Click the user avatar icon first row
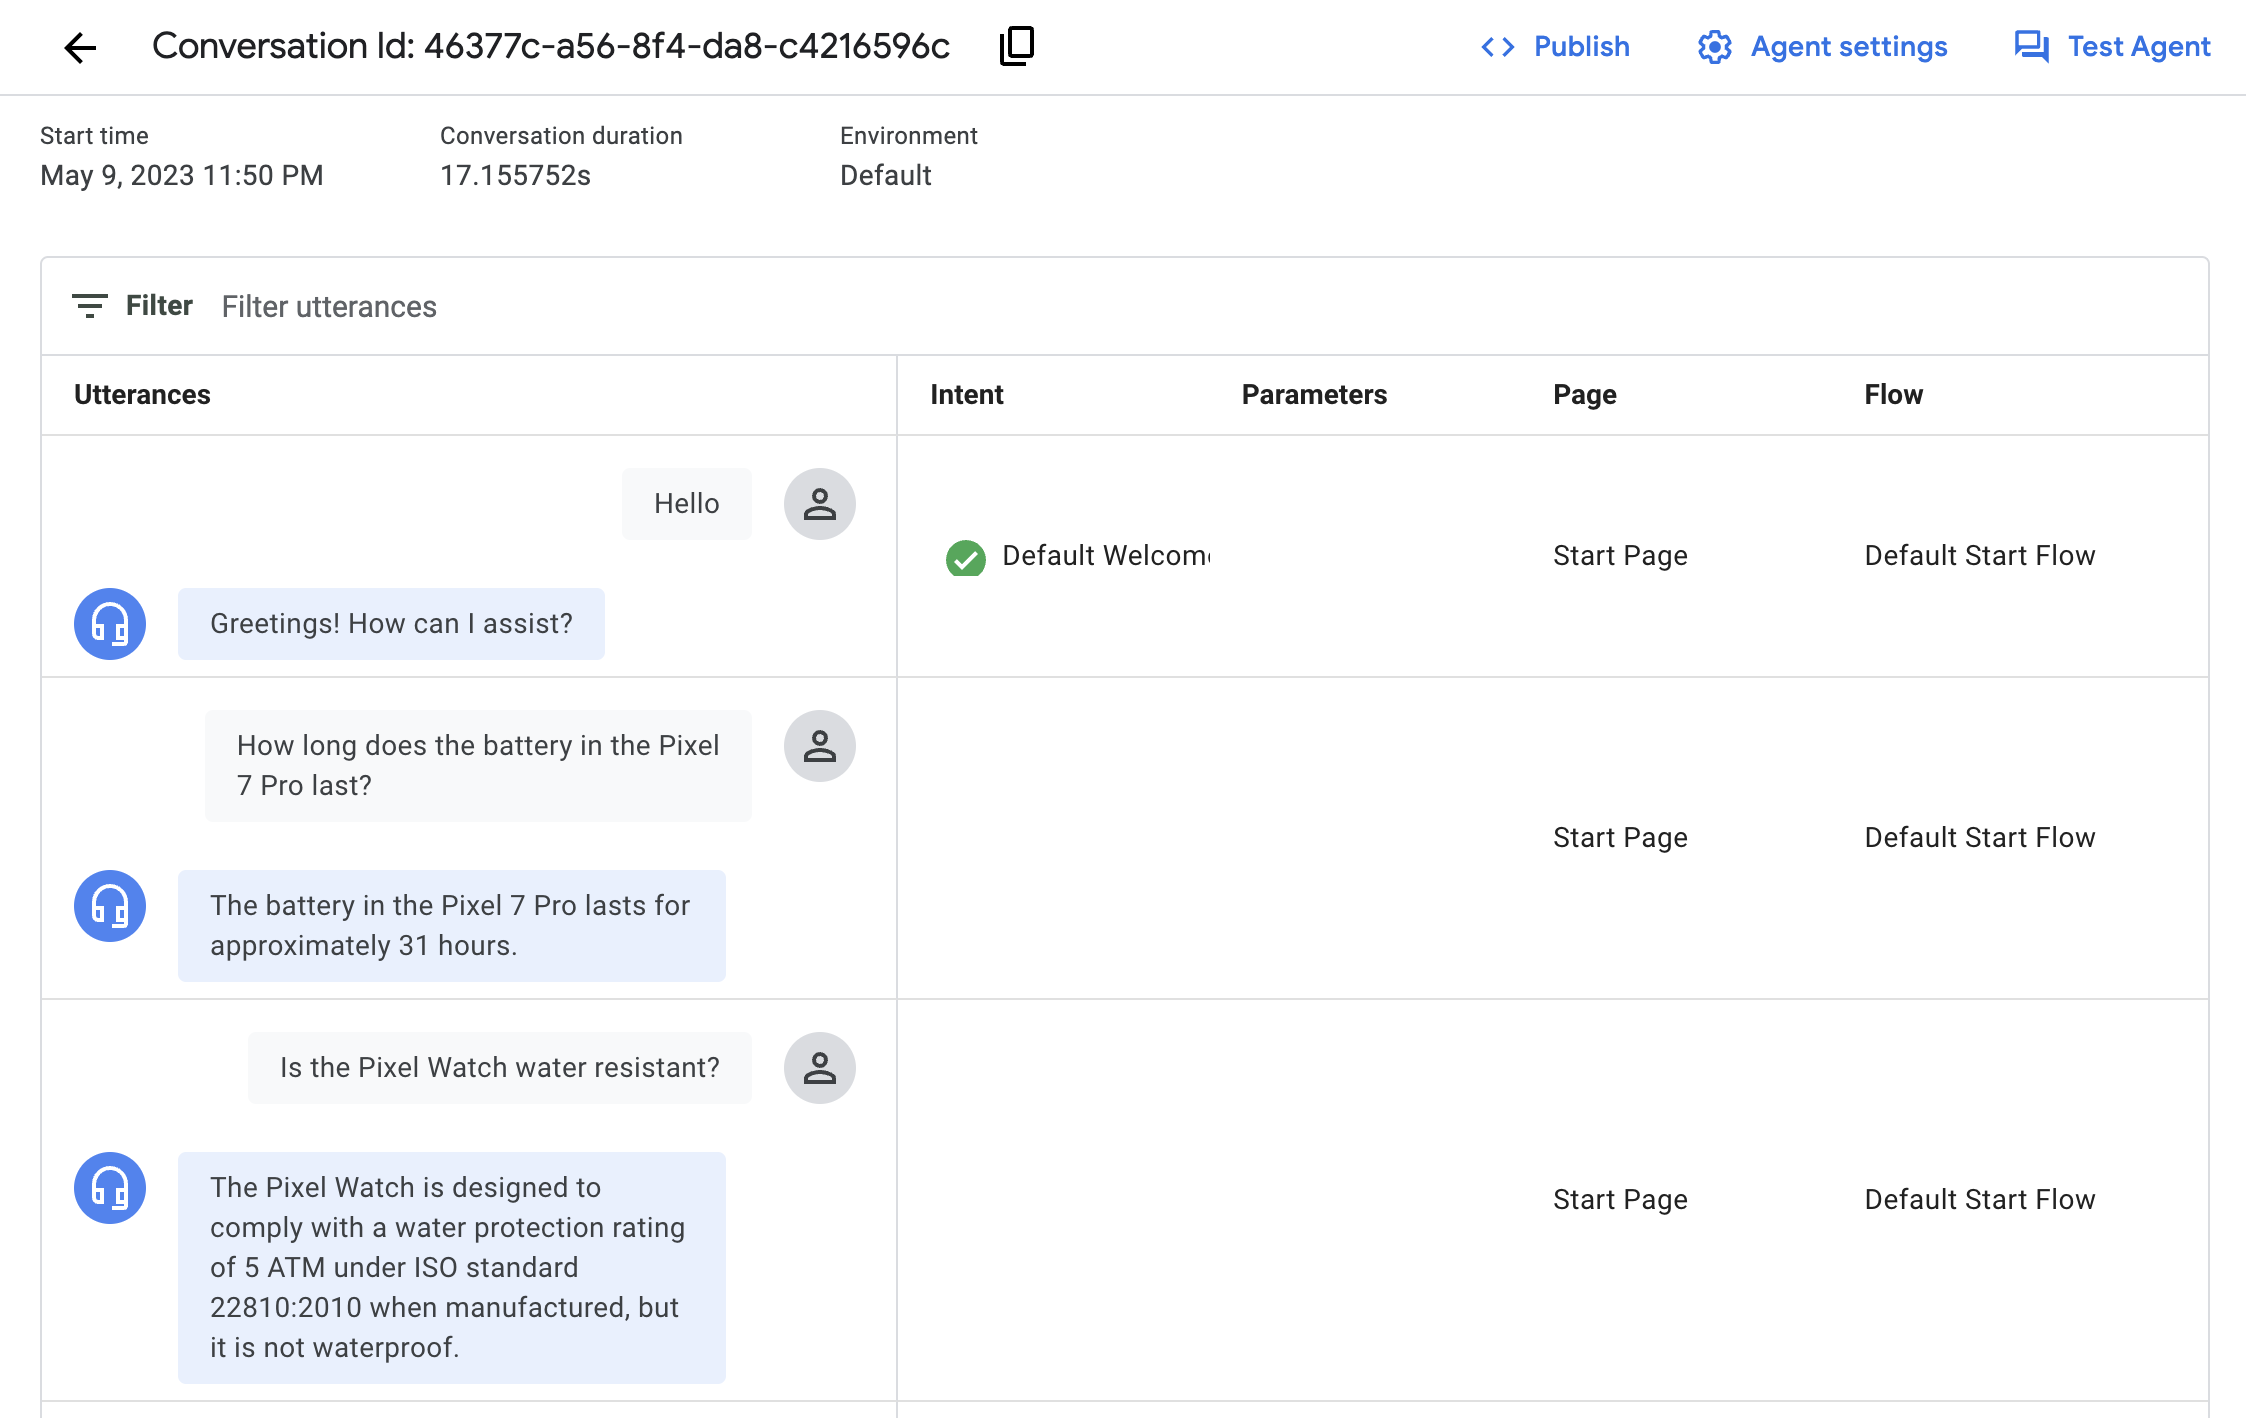This screenshot has width=2246, height=1418. [x=820, y=503]
